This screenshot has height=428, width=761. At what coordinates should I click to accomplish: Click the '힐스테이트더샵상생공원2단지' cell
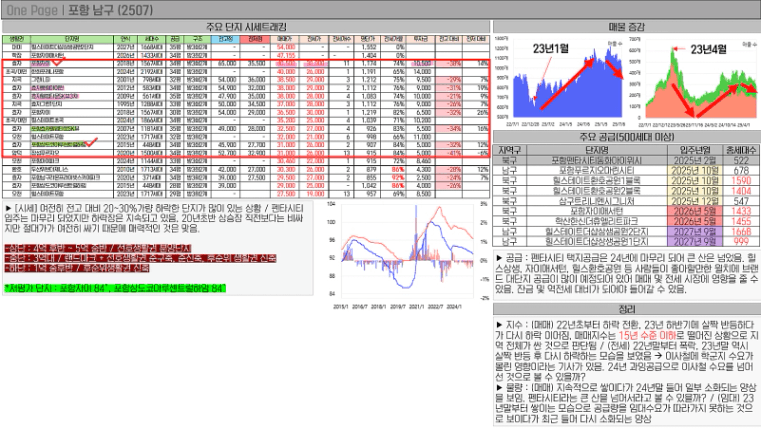[x=596, y=231]
